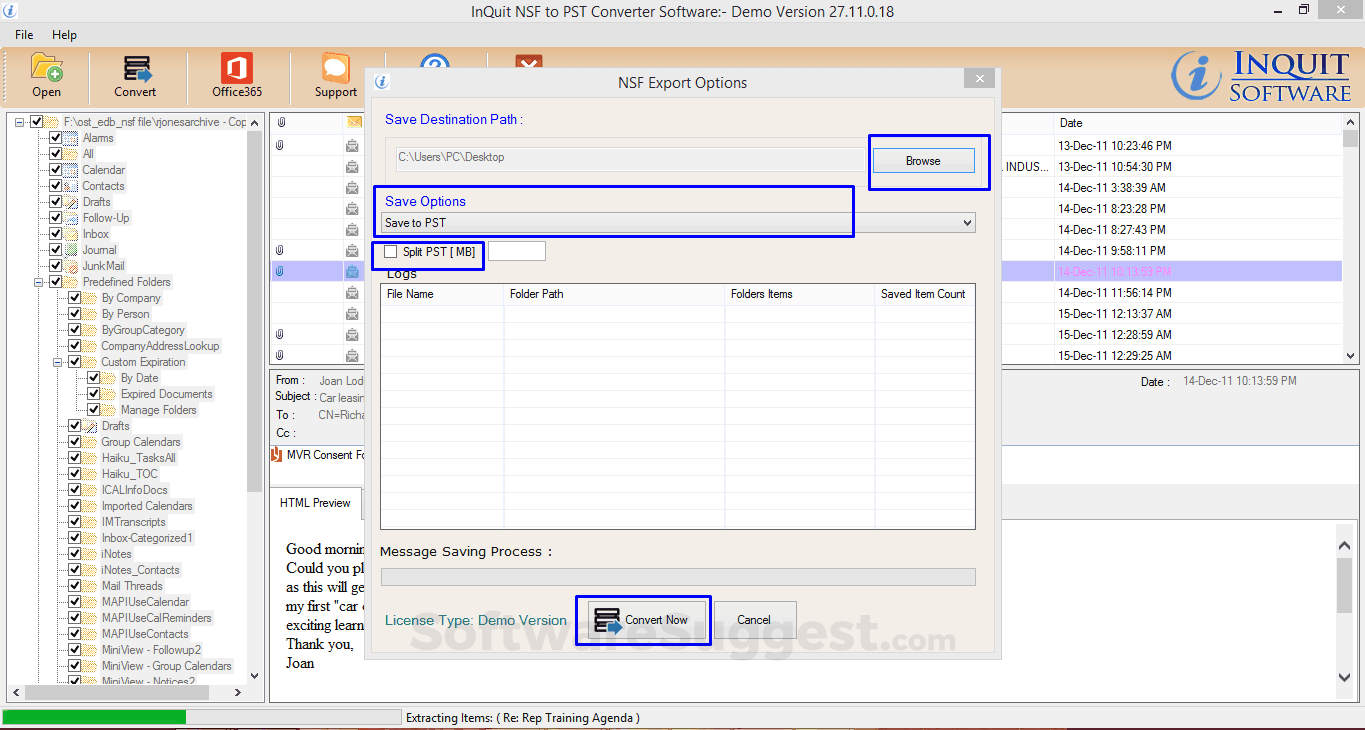Image resolution: width=1365 pixels, height=730 pixels.
Task: Click the Open folder toolbar icon
Action: tap(46, 68)
